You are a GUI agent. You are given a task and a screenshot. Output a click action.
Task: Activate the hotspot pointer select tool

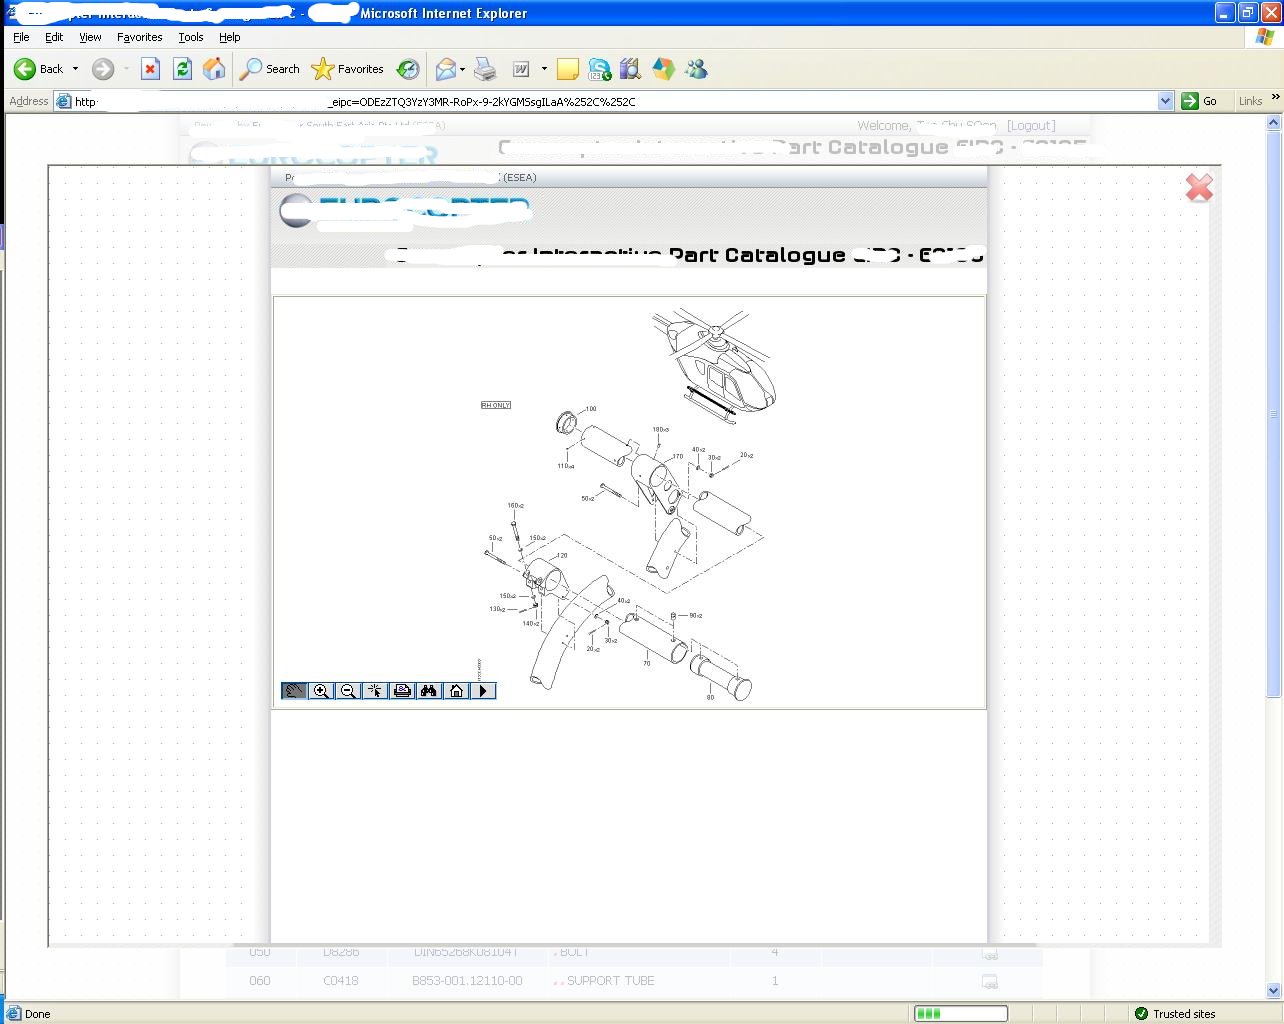click(x=375, y=691)
